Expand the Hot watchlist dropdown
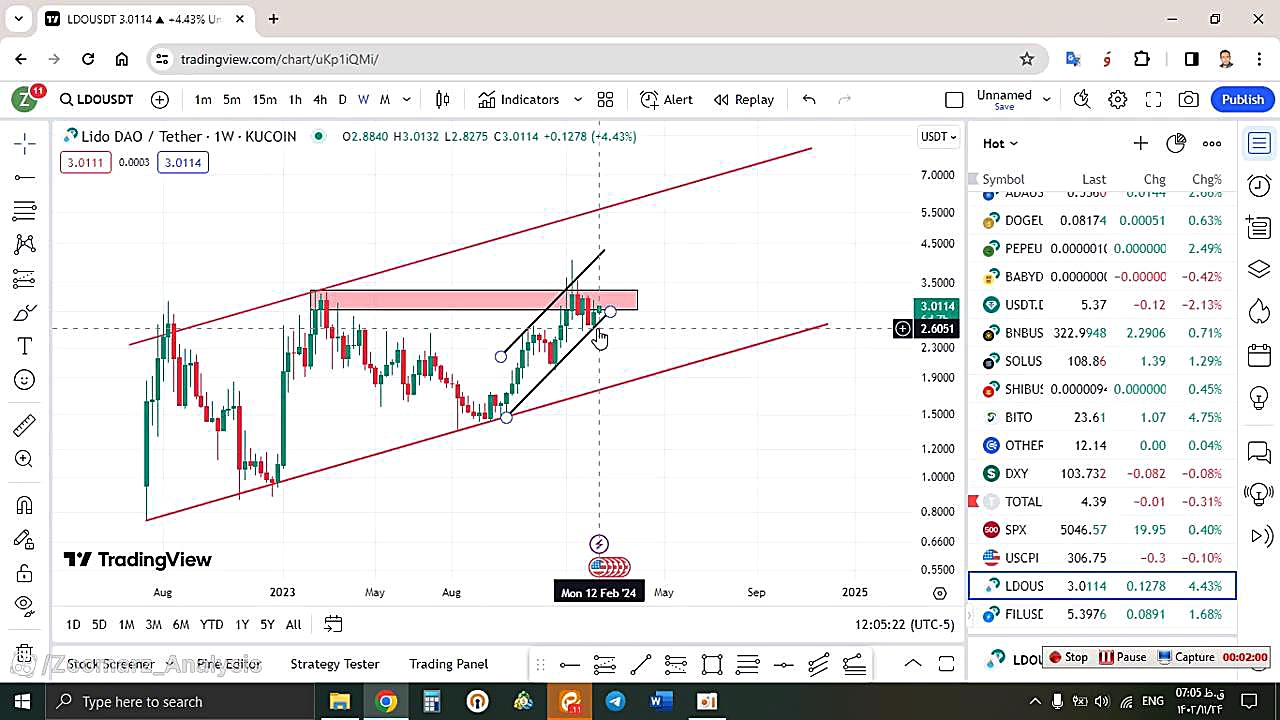The height and width of the screenshot is (720, 1280). pos(1001,143)
